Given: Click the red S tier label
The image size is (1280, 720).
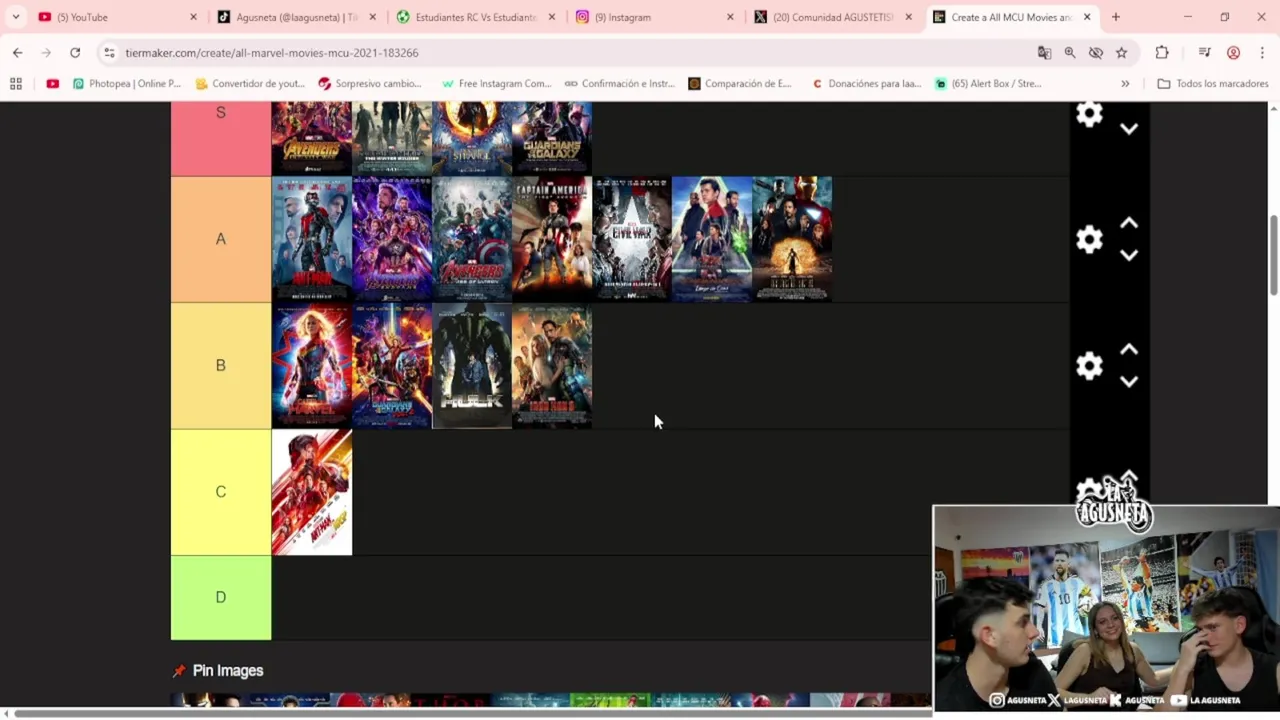Looking at the screenshot, I should [221, 138].
